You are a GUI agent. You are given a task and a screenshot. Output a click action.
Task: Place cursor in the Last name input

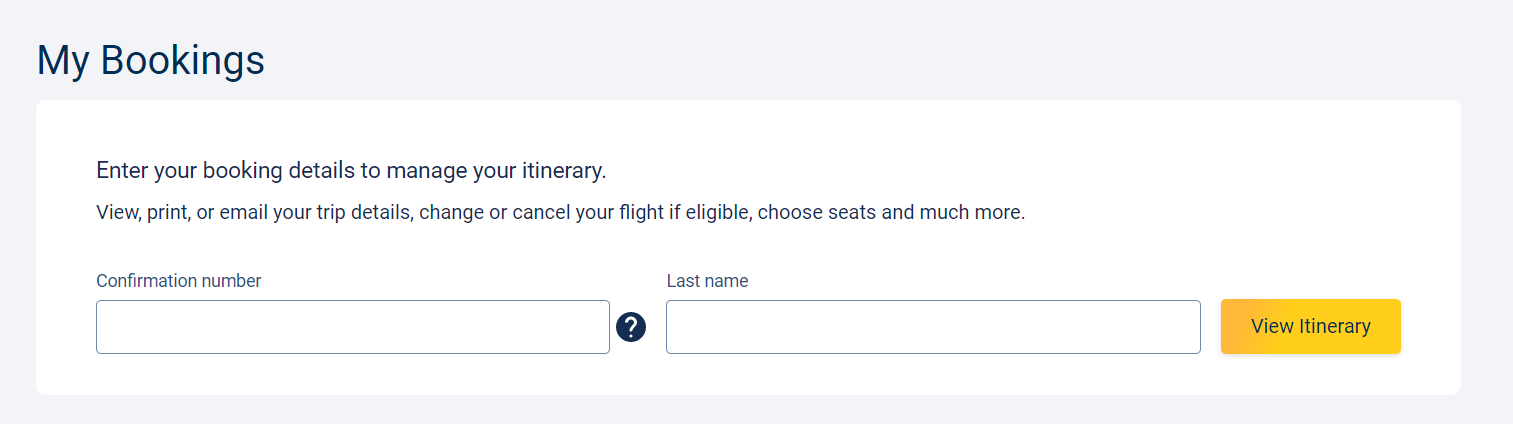pos(933,327)
